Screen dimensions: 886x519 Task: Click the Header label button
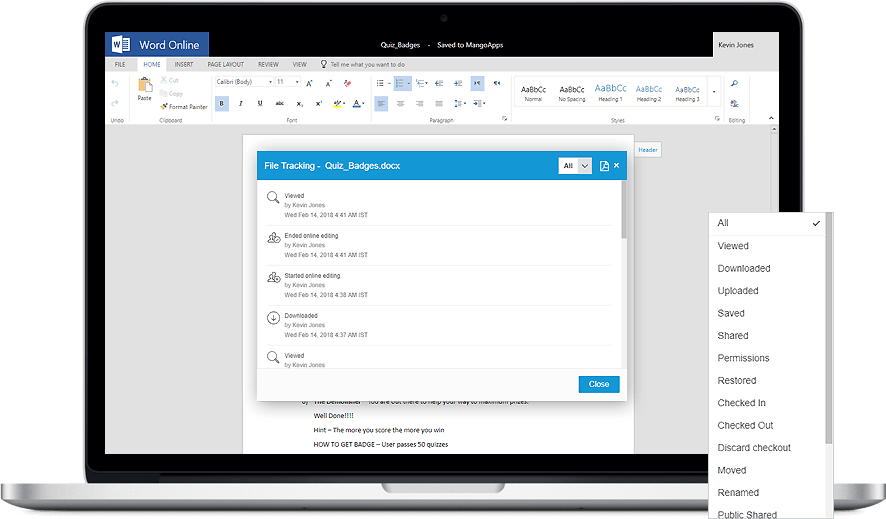point(648,150)
